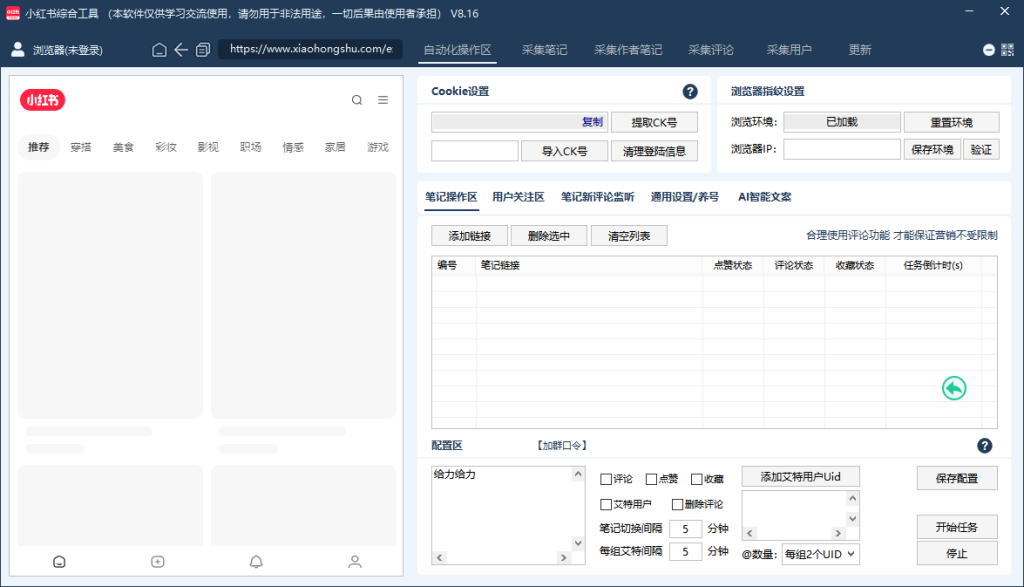Click comment box scroll-down arrow
The image size is (1024, 587).
(x=578, y=543)
